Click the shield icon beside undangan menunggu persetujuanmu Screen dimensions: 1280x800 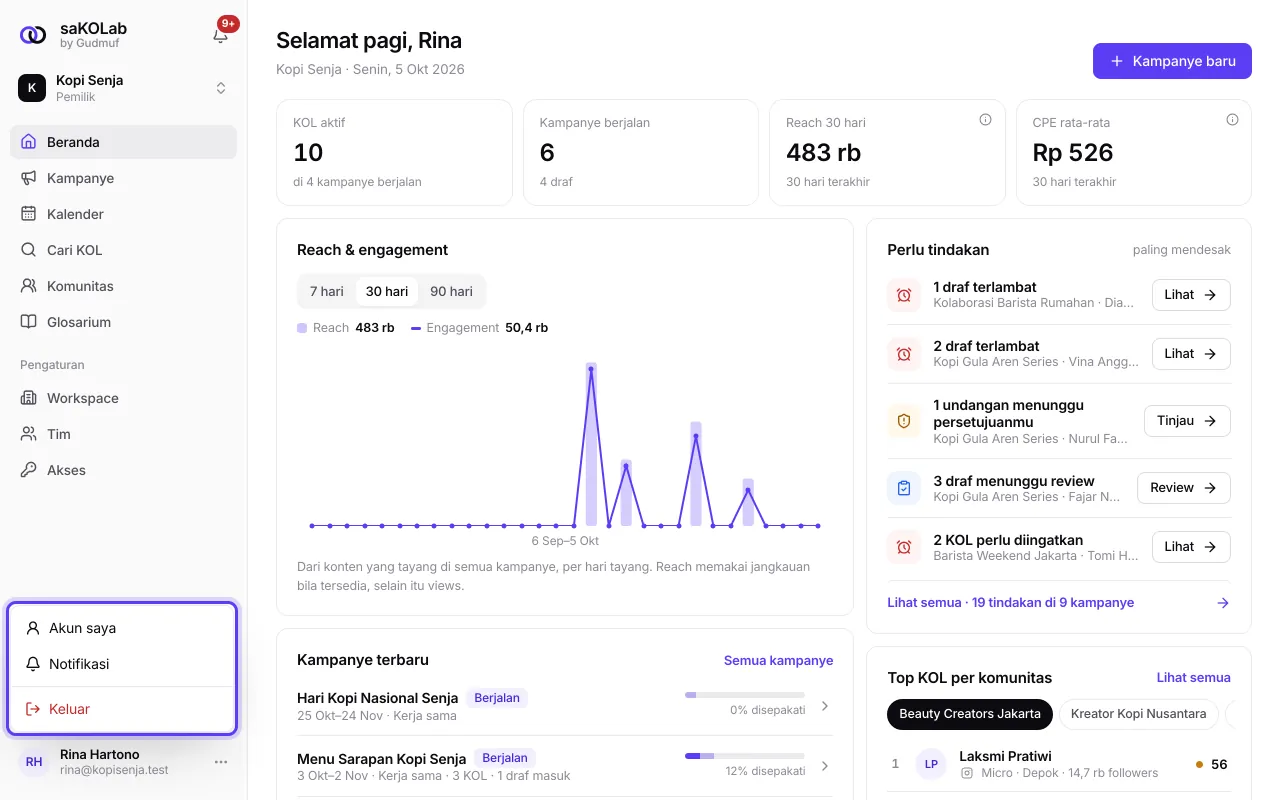coord(904,421)
